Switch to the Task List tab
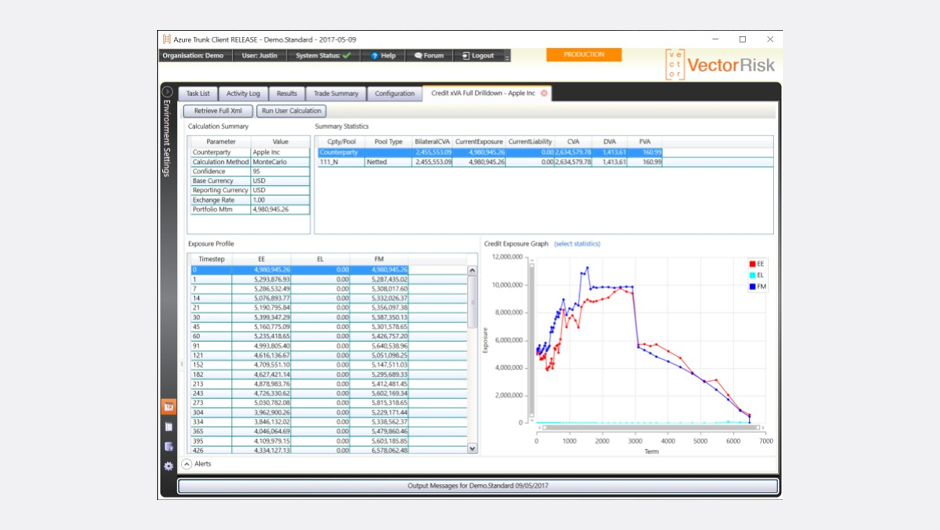This screenshot has width=940, height=530. tap(198, 94)
